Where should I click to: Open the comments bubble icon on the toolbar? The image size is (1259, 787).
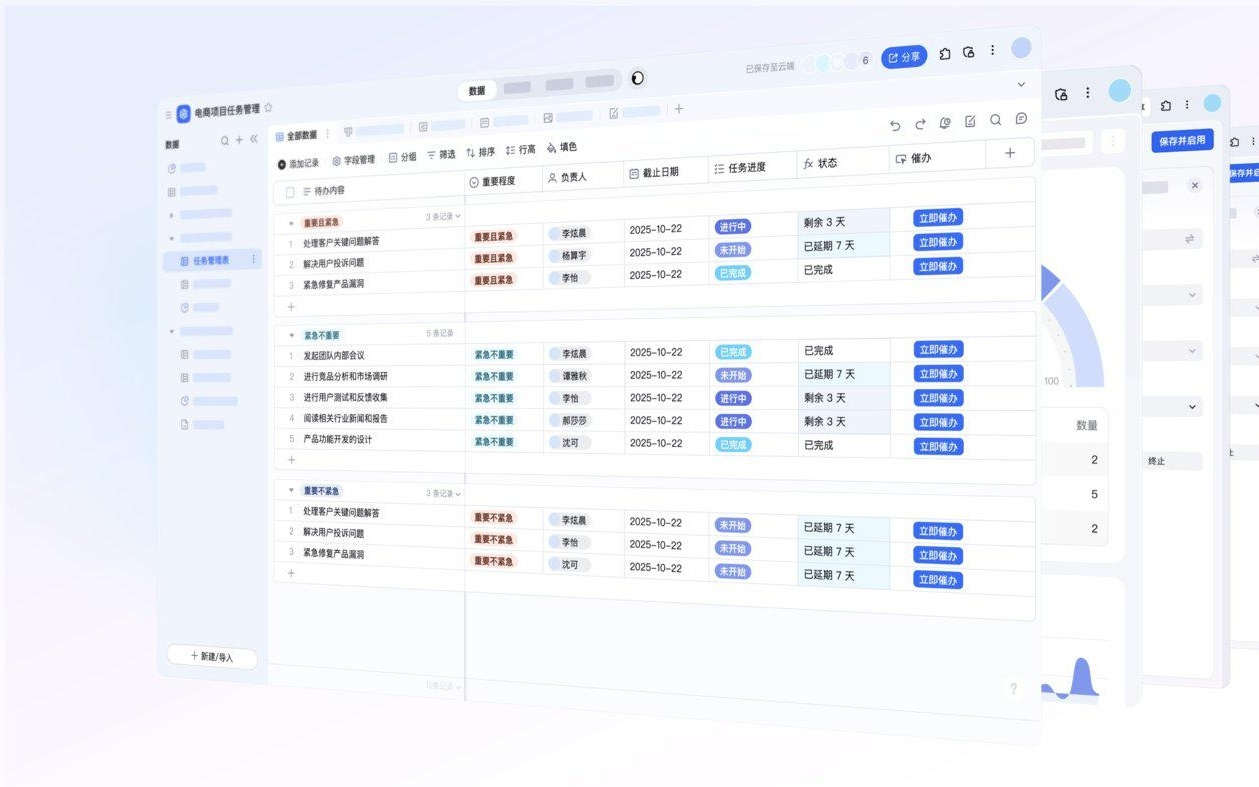[1021, 119]
